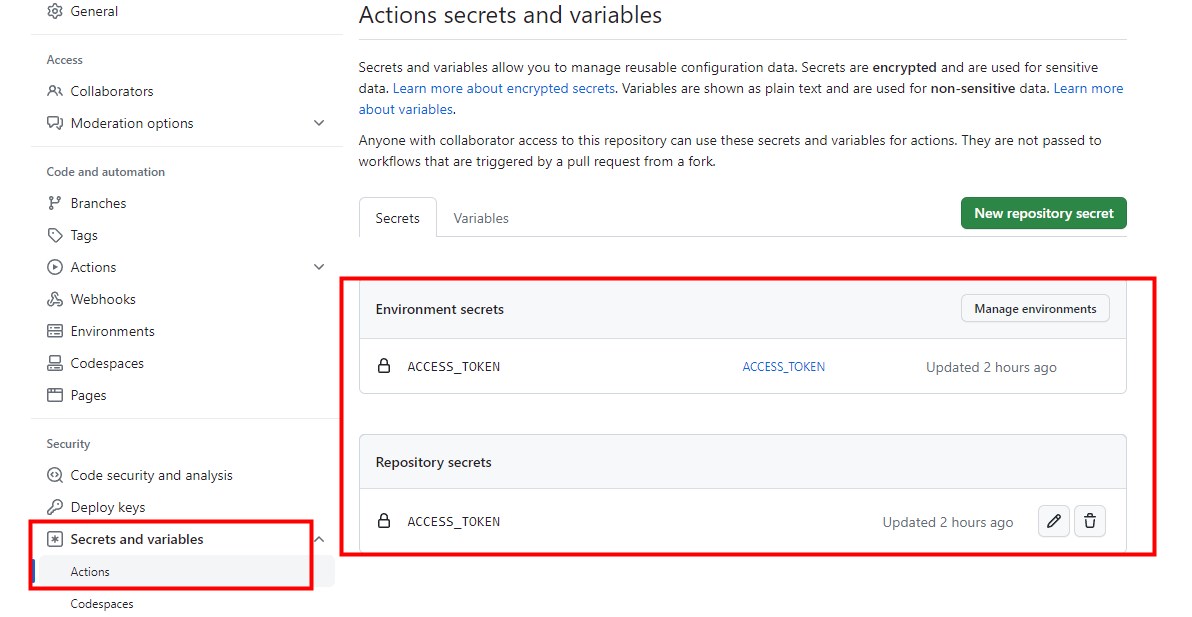Click the Deploy keys key icon
This screenshot has width=1192, height=617.
(x=55, y=507)
